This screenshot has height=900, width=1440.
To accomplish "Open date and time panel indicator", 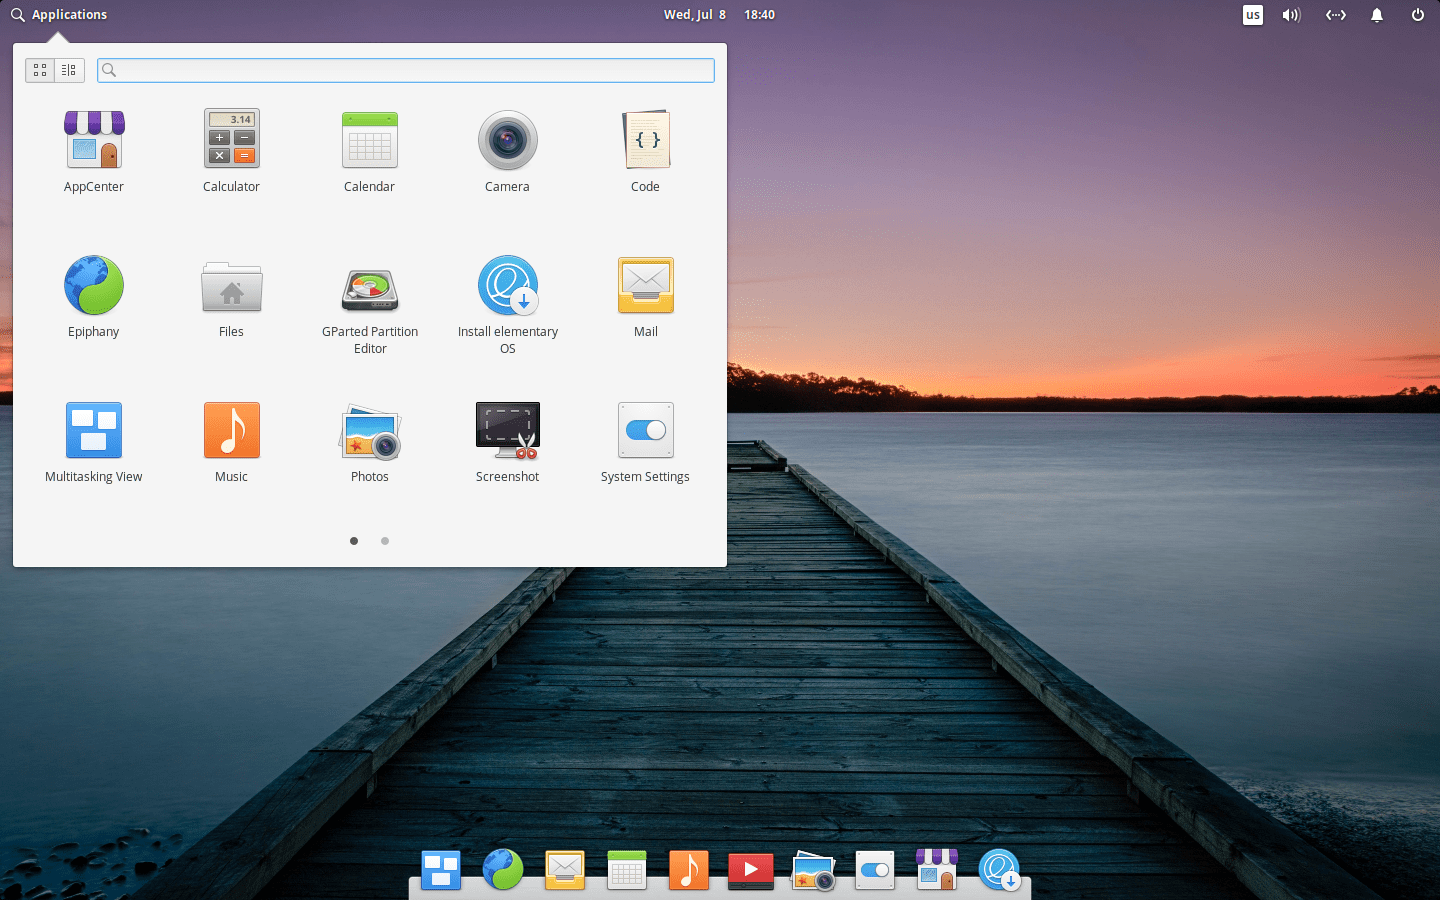I will pyautogui.click(x=719, y=15).
